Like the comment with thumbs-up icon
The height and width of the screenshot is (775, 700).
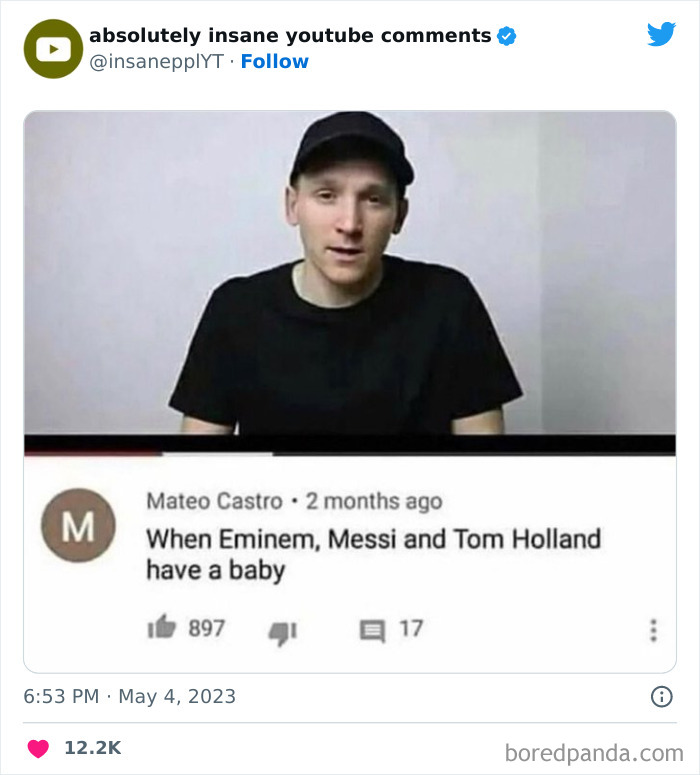tap(161, 629)
